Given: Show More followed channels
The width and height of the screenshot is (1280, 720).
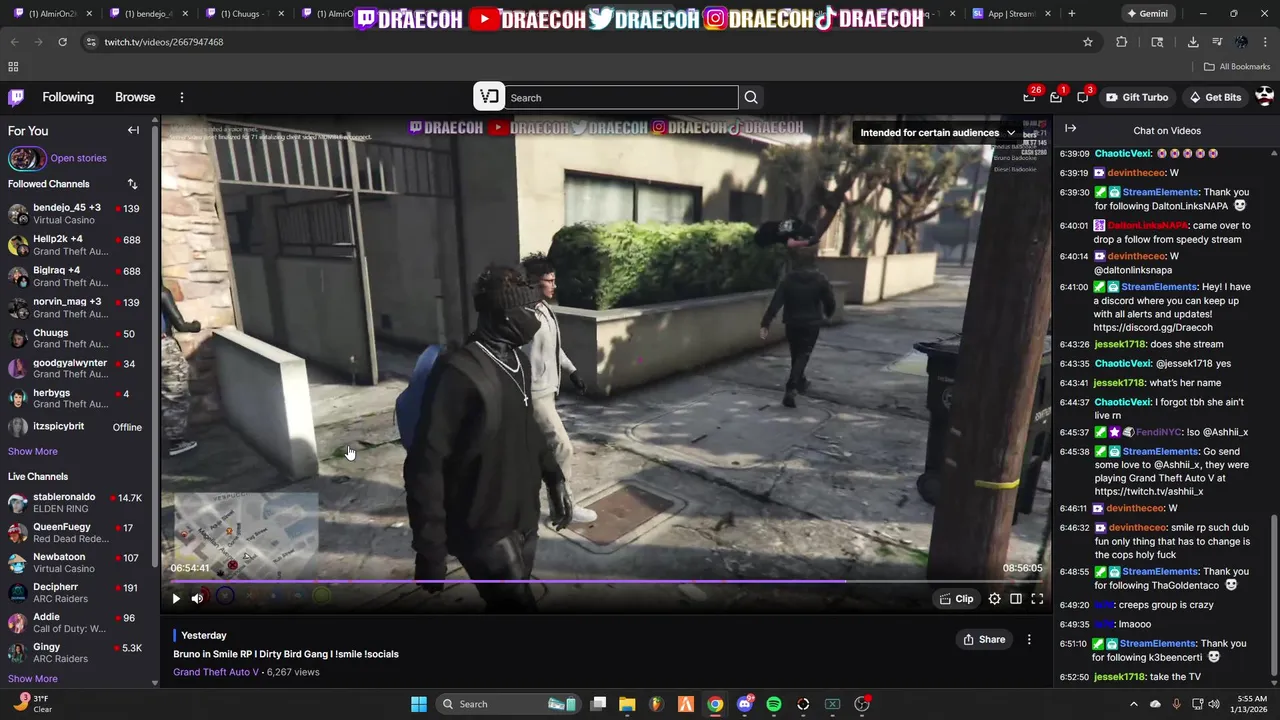Looking at the screenshot, I should click(33, 451).
